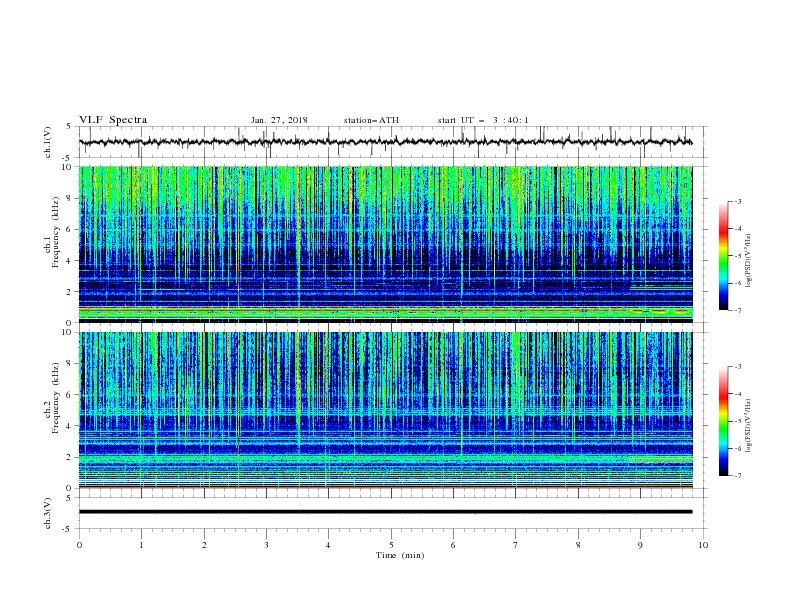Click the "4" kHz tick on ch.2 spectrogram
The width and height of the screenshot is (792, 612).
click(70, 426)
